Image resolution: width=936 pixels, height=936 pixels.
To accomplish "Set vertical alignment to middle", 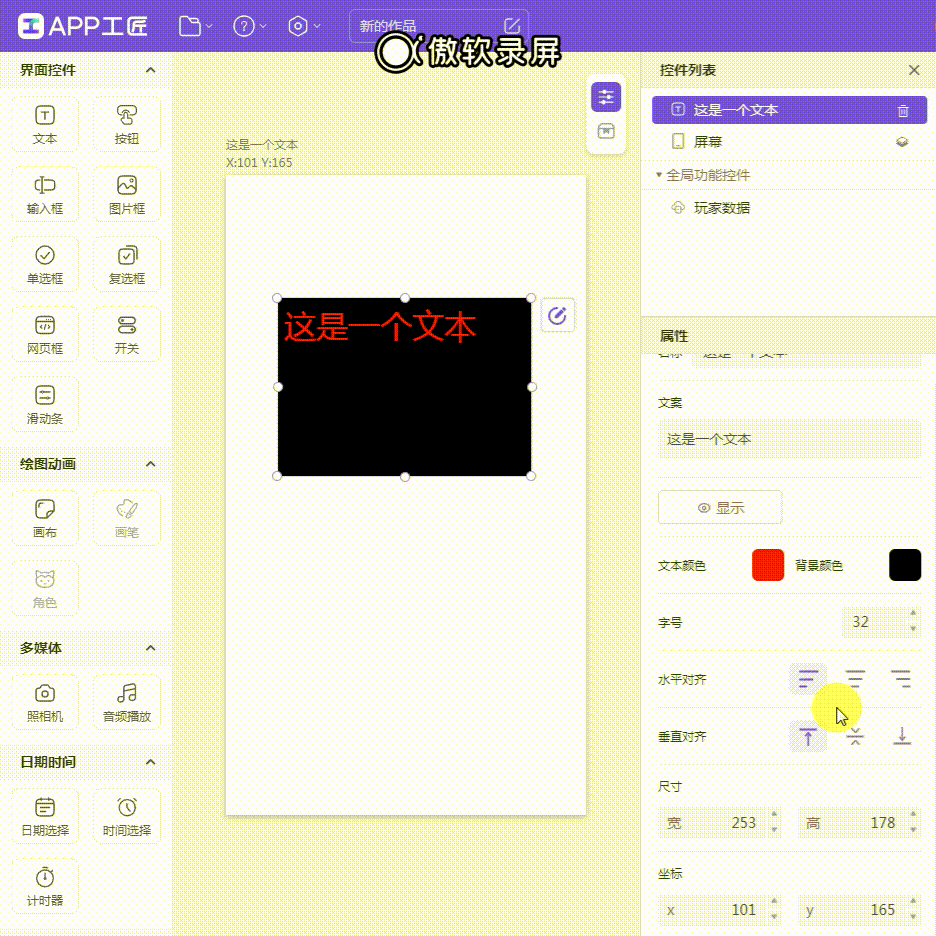I will coord(855,736).
